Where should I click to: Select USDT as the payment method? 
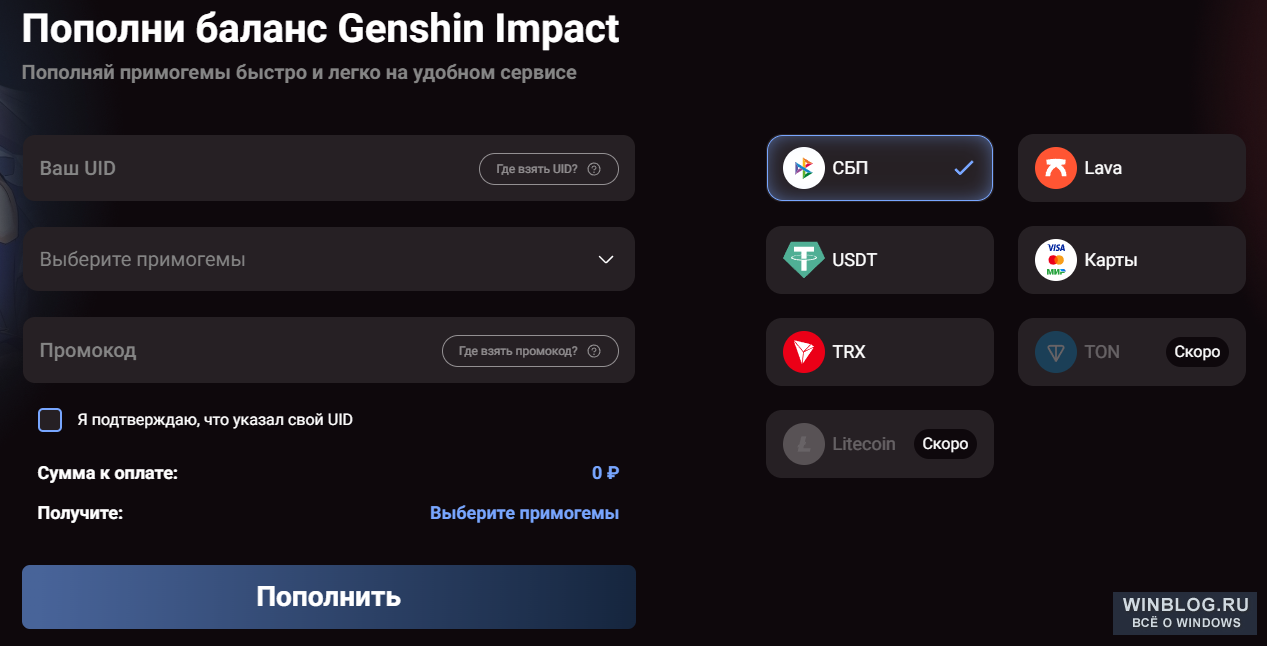pos(880,260)
